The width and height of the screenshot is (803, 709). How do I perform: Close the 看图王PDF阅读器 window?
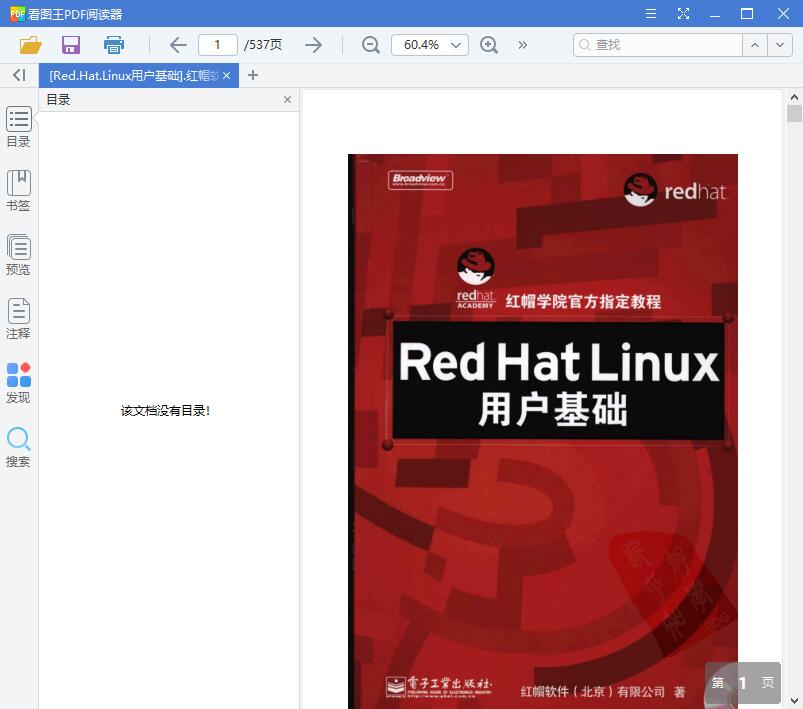point(783,14)
